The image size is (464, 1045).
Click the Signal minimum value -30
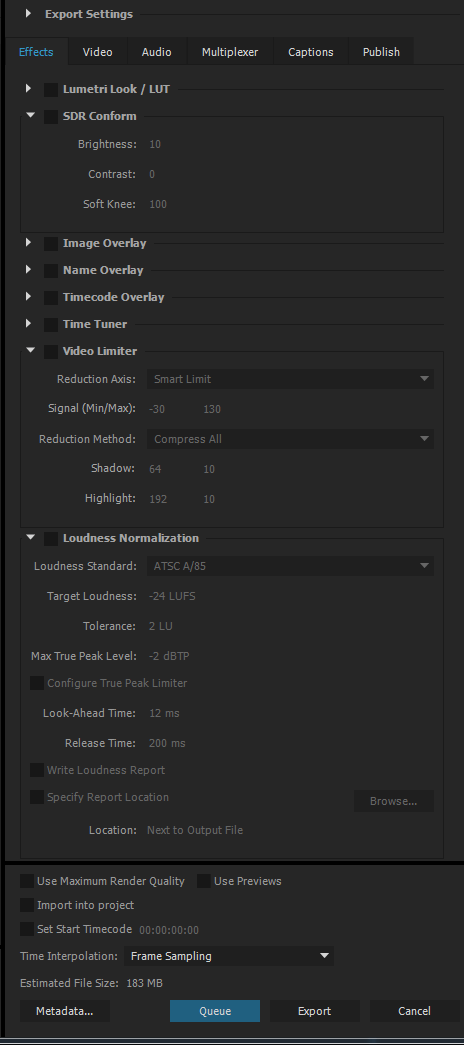click(x=157, y=409)
